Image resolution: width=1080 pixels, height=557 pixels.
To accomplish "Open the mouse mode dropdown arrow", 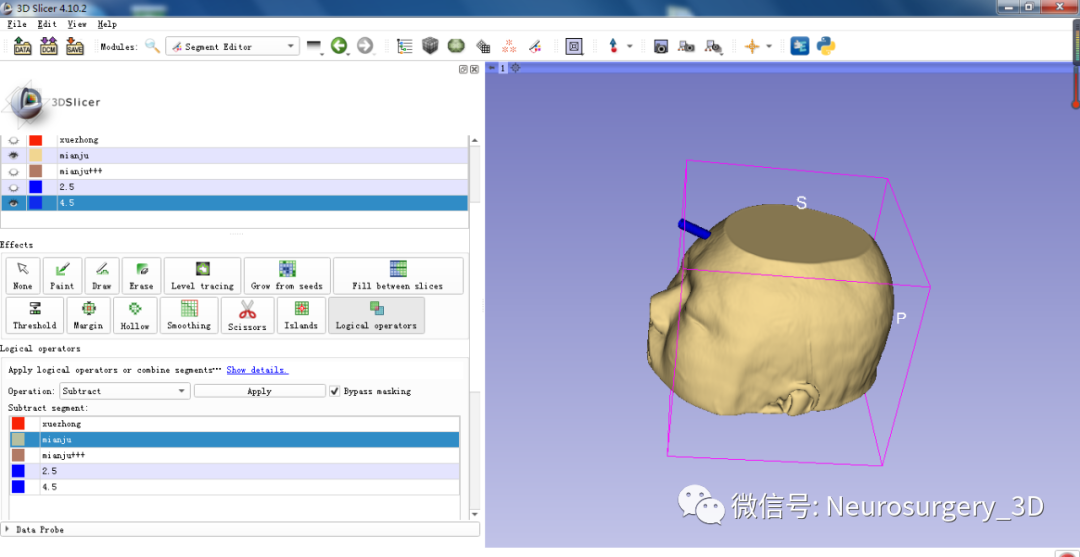I will (630, 46).
